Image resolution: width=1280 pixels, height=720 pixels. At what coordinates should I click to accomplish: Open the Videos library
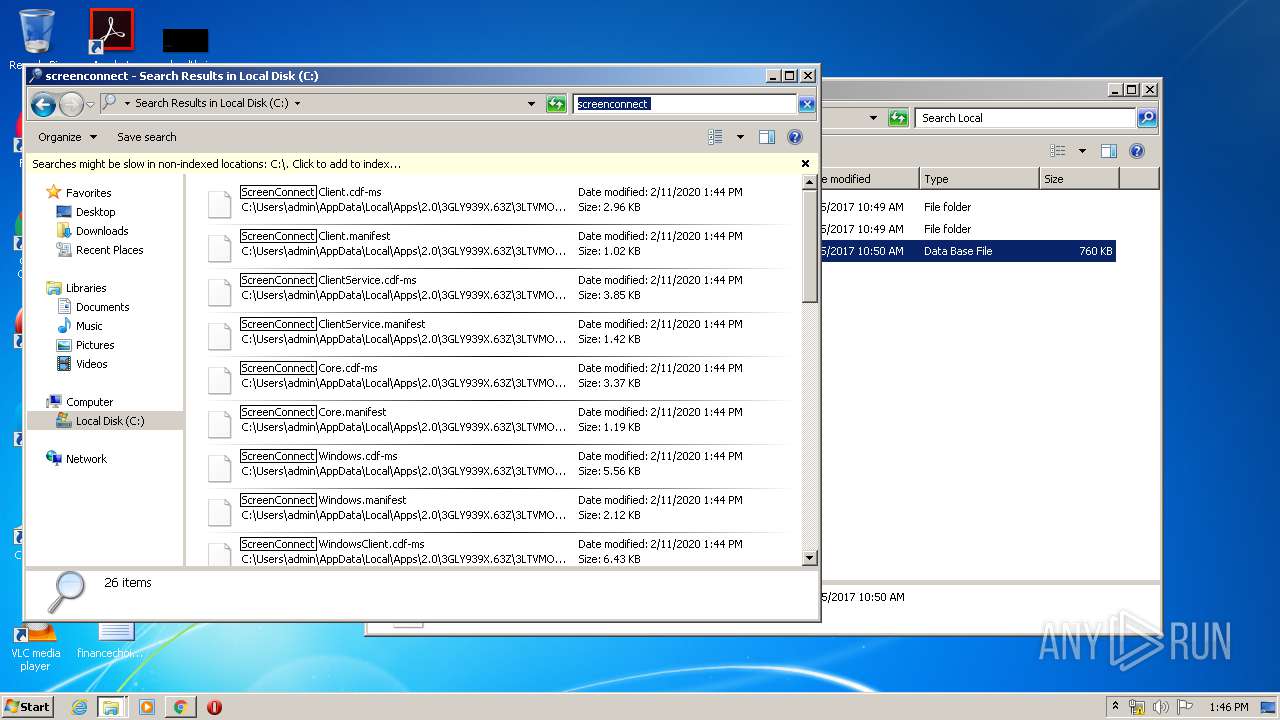pos(91,364)
